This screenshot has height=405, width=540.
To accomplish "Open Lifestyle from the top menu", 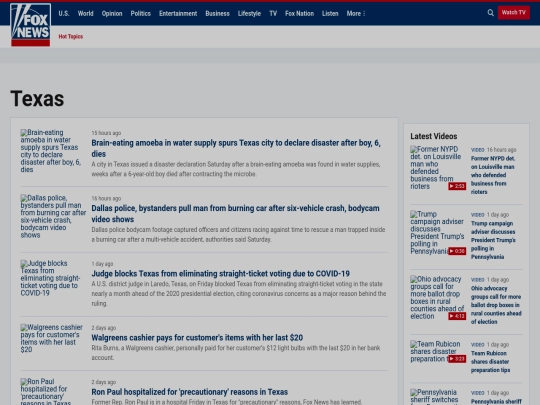I will [x=249, y=13].
